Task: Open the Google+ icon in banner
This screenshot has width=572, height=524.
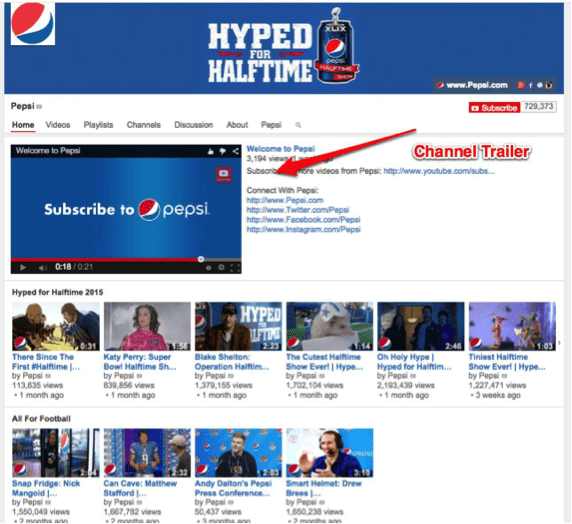Action: pyautogui.click(x=521, y=85)
